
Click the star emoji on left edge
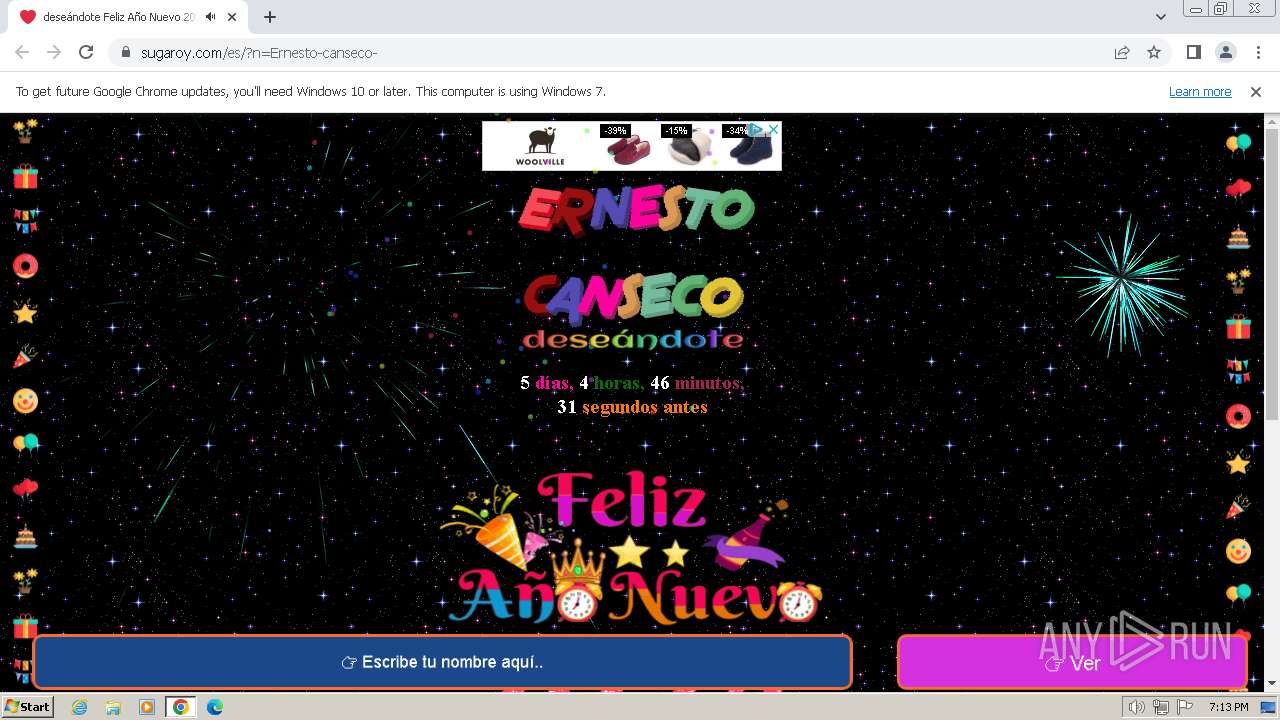(25, 313)
